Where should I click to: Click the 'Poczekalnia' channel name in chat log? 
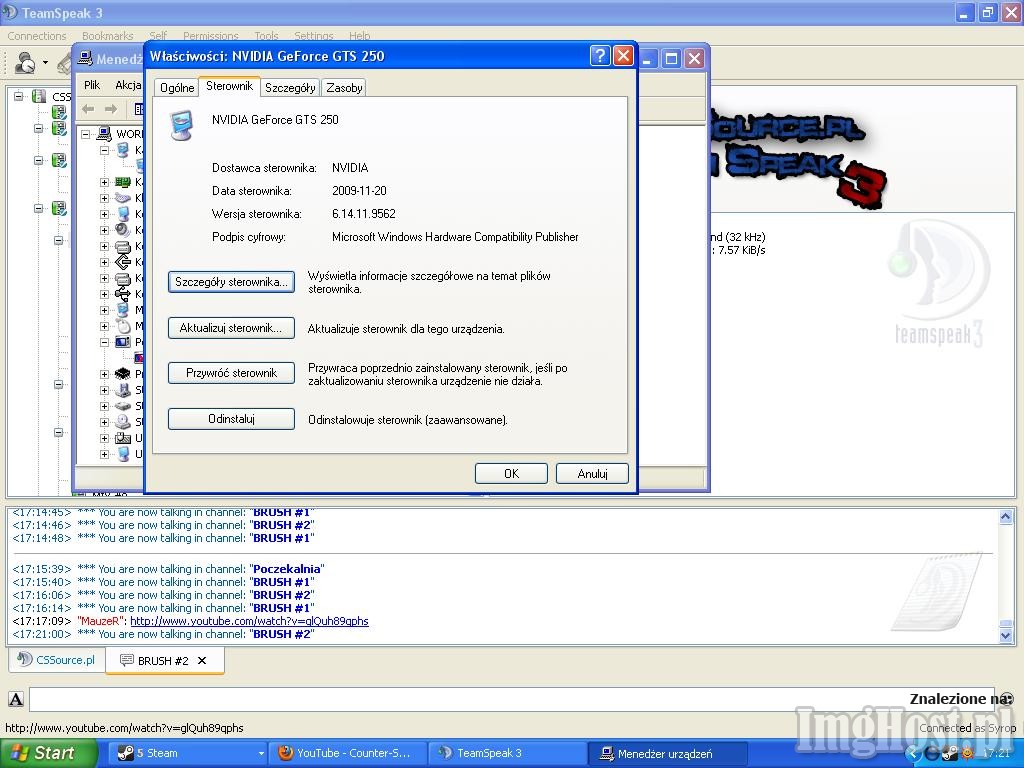tap(287, 569)
